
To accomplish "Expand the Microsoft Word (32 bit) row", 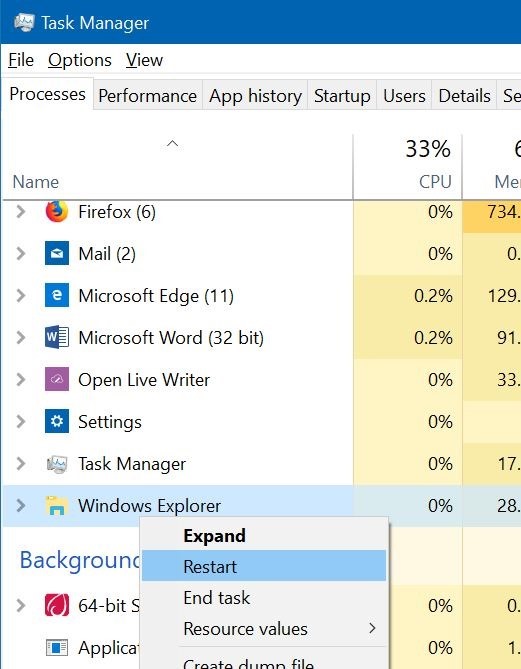I will click(x=20, y=337).
